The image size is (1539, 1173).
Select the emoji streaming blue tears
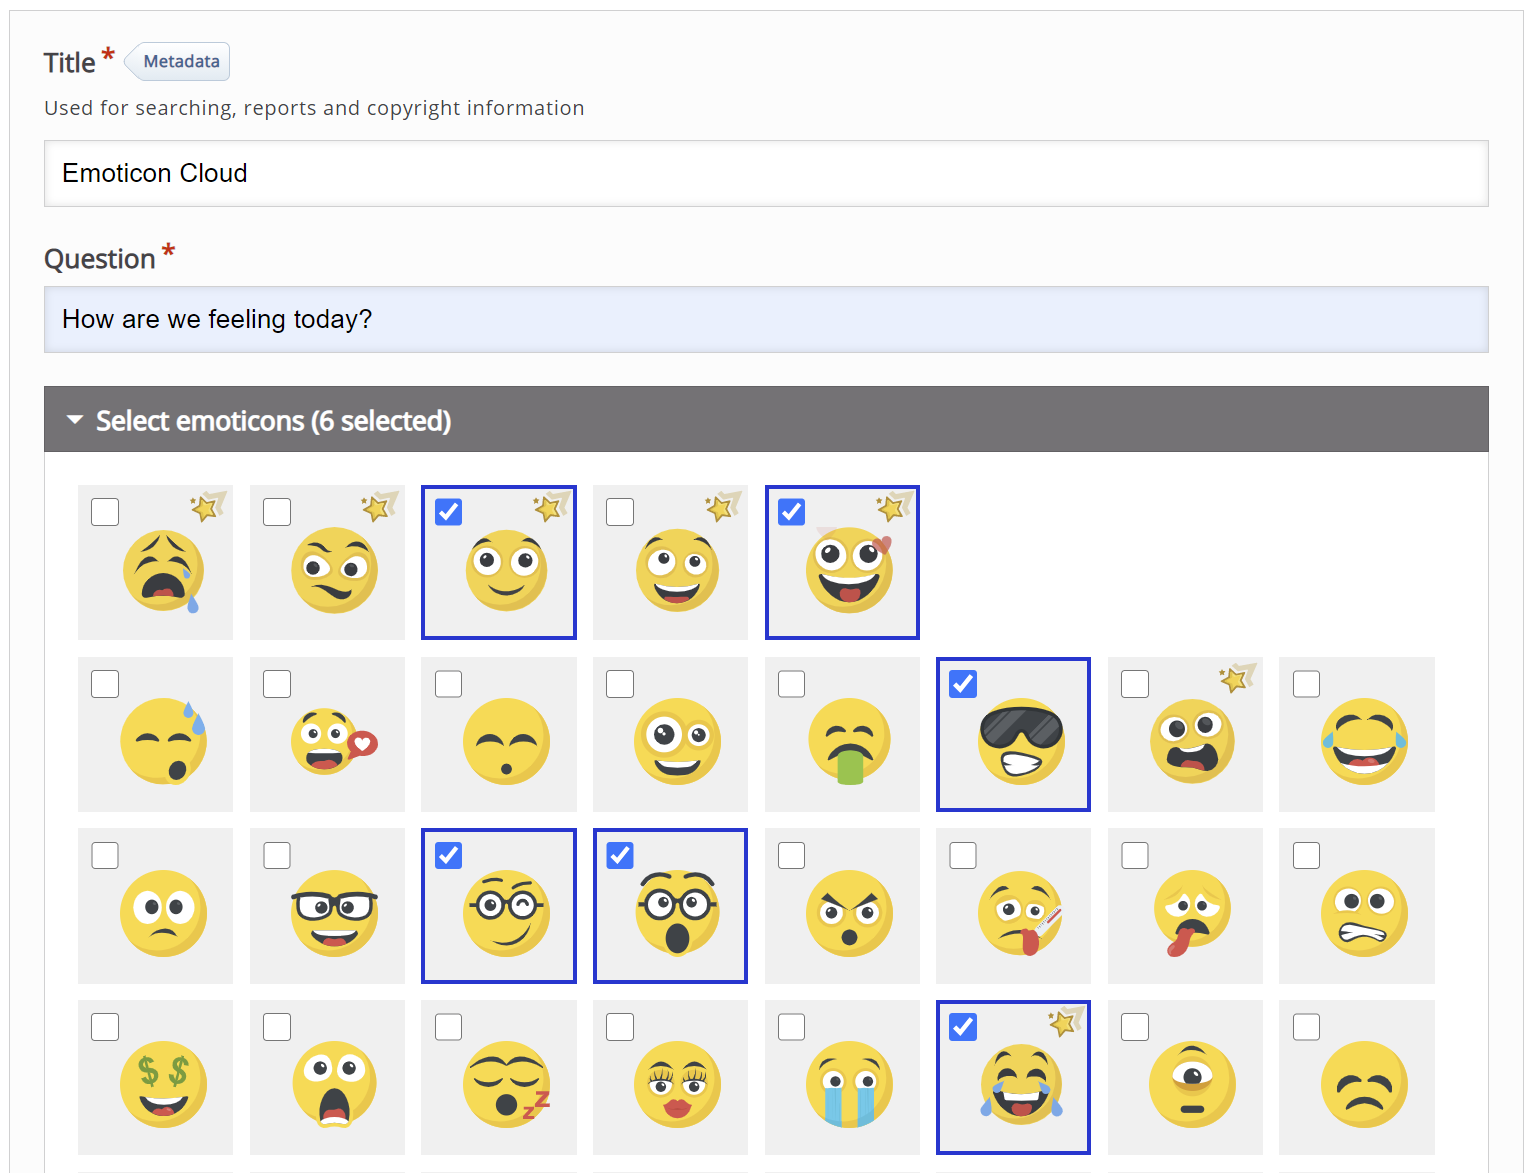point(849,1084)
